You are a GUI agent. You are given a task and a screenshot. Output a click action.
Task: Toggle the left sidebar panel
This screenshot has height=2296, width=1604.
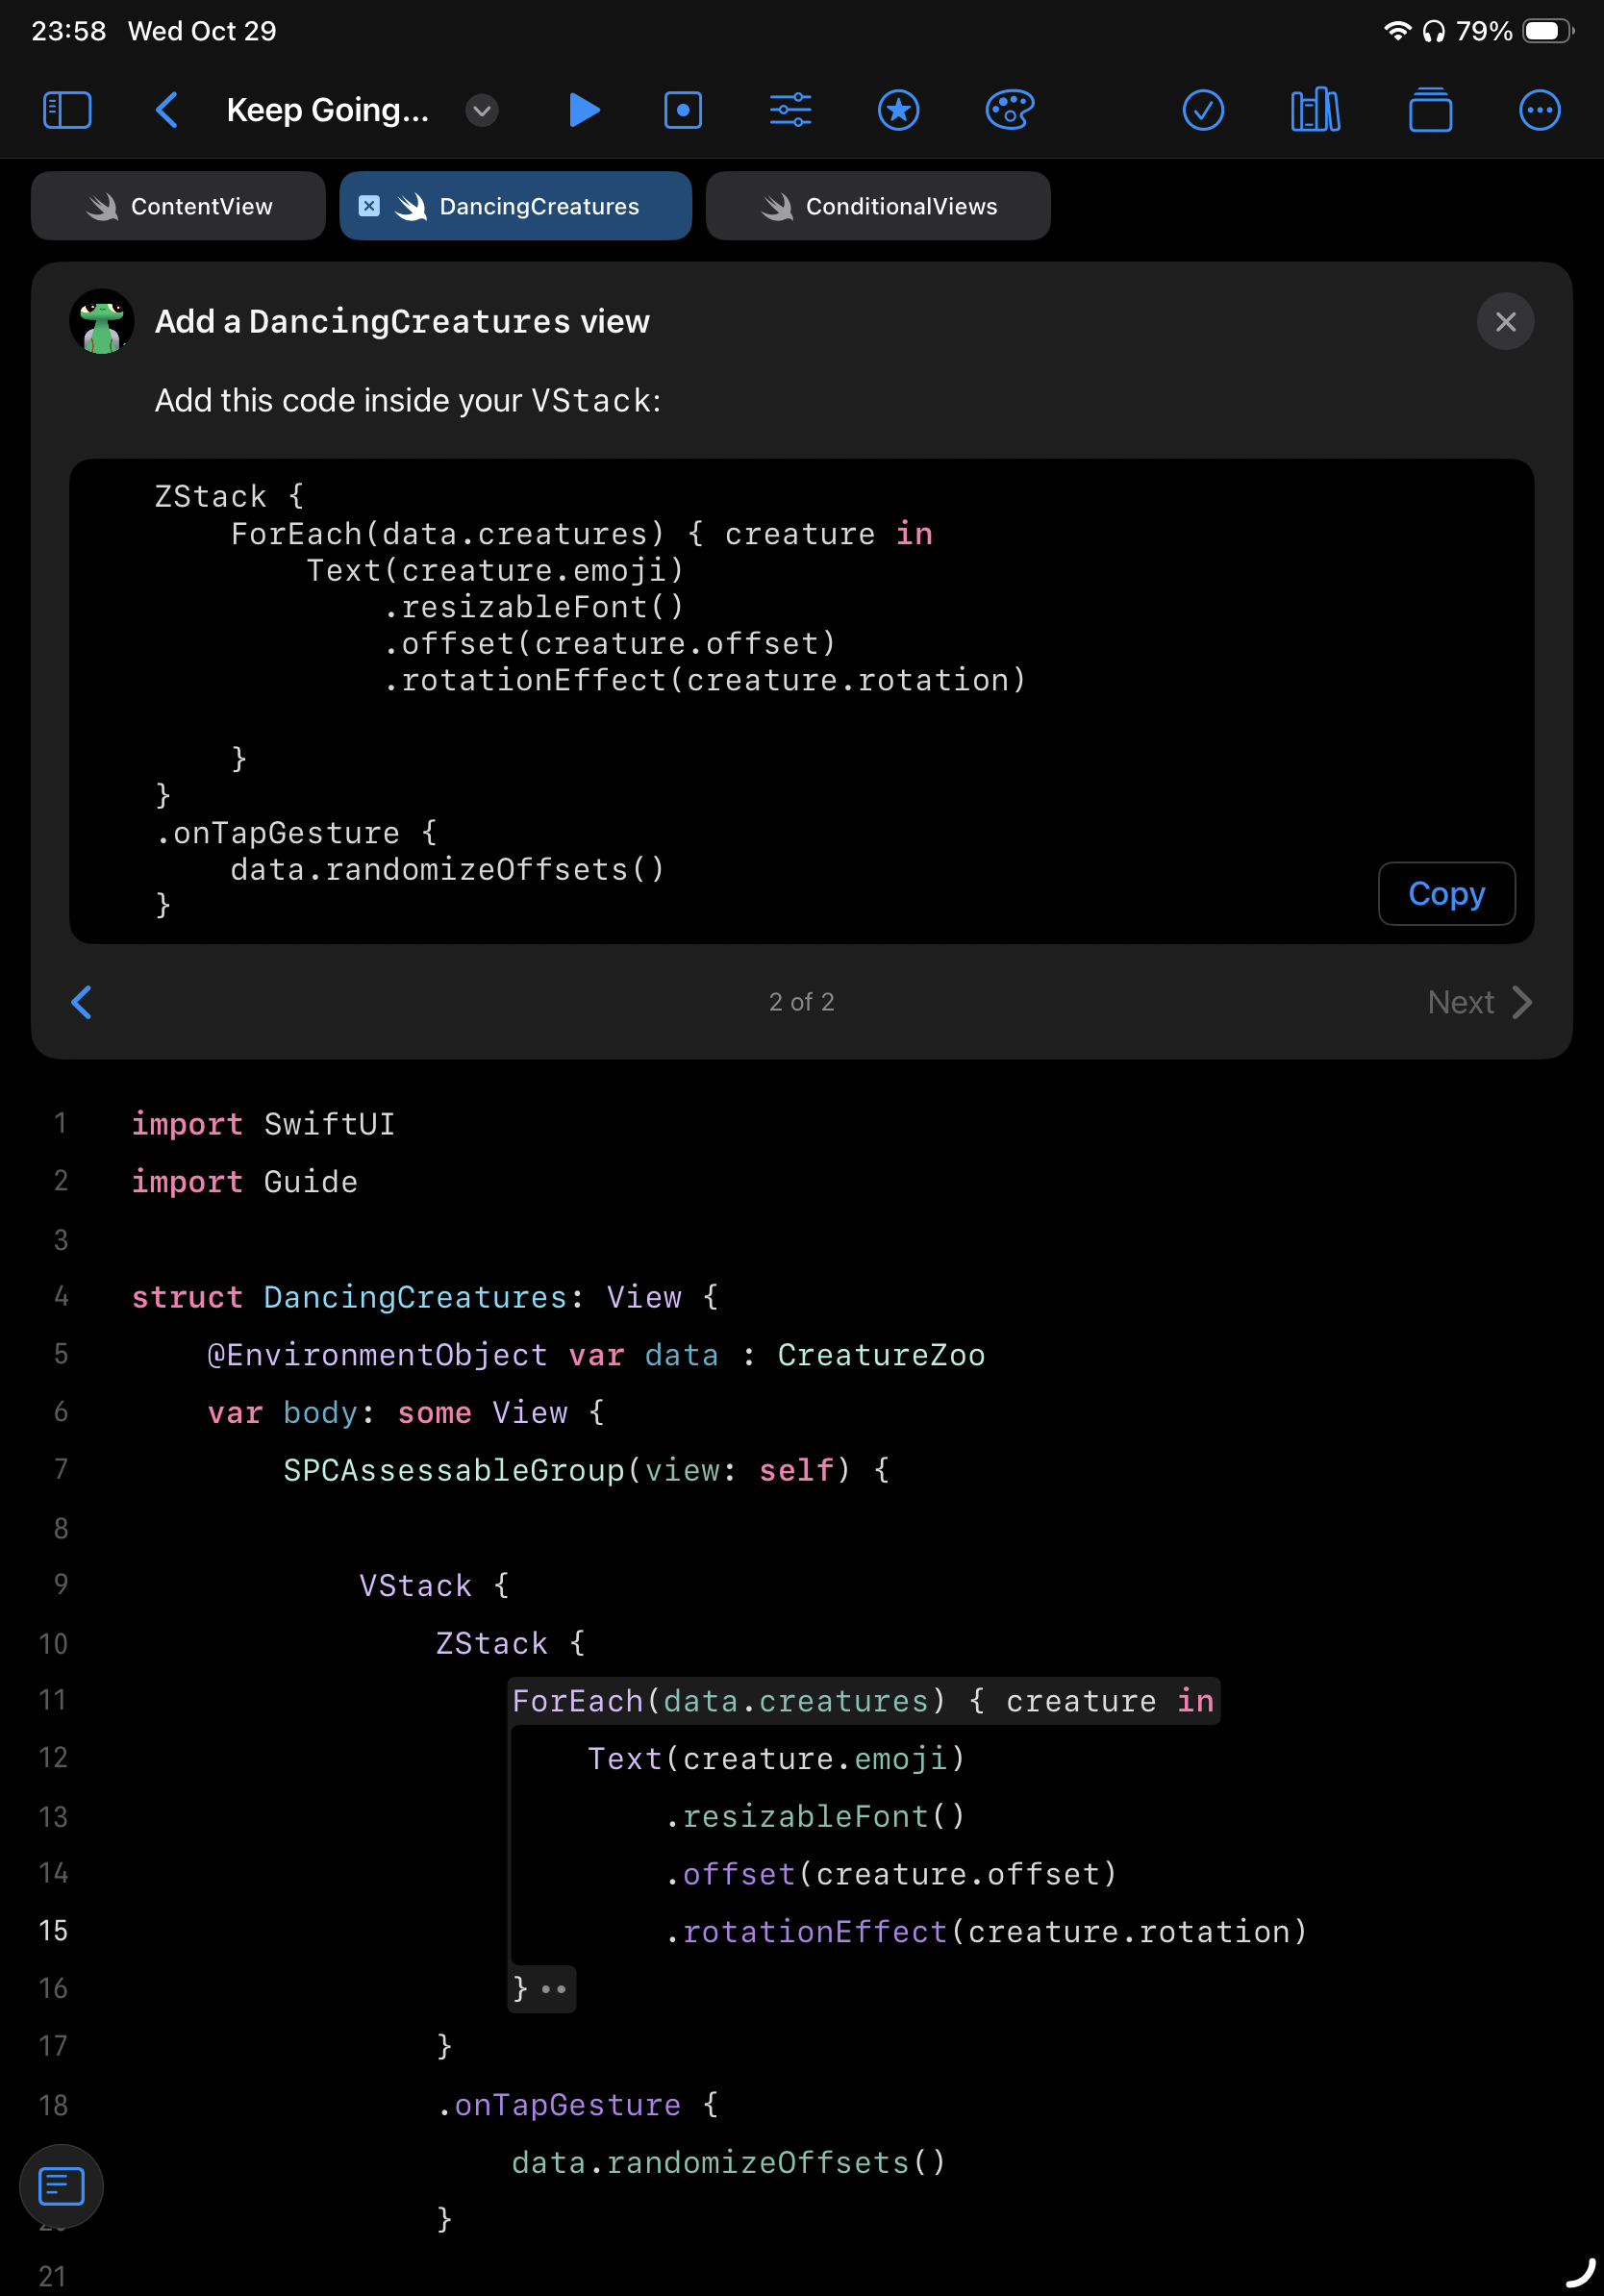[67, 110]
